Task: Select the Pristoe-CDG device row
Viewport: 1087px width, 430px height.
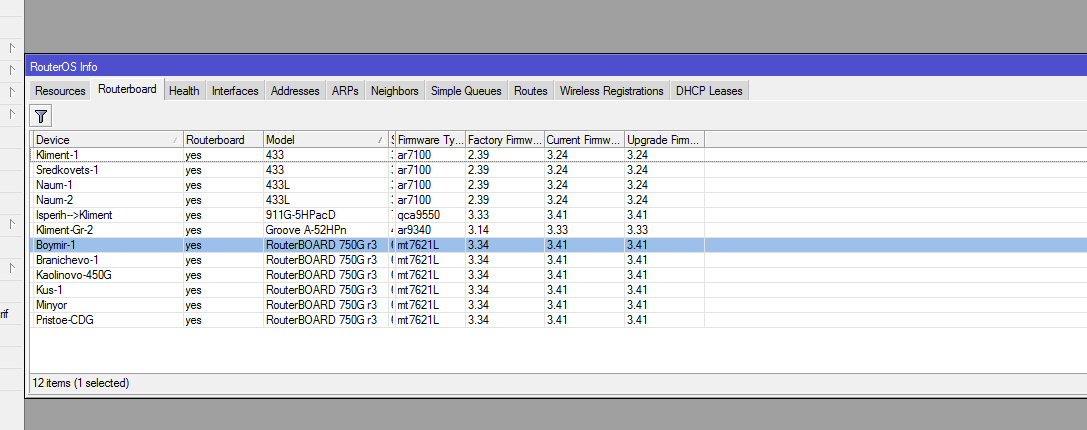Action: [x=67, y=320]
